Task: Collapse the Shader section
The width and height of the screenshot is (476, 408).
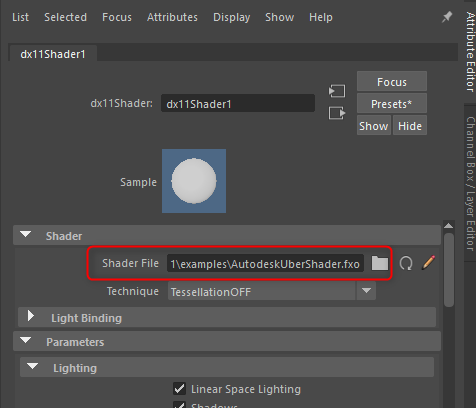Action: (26, 234)
